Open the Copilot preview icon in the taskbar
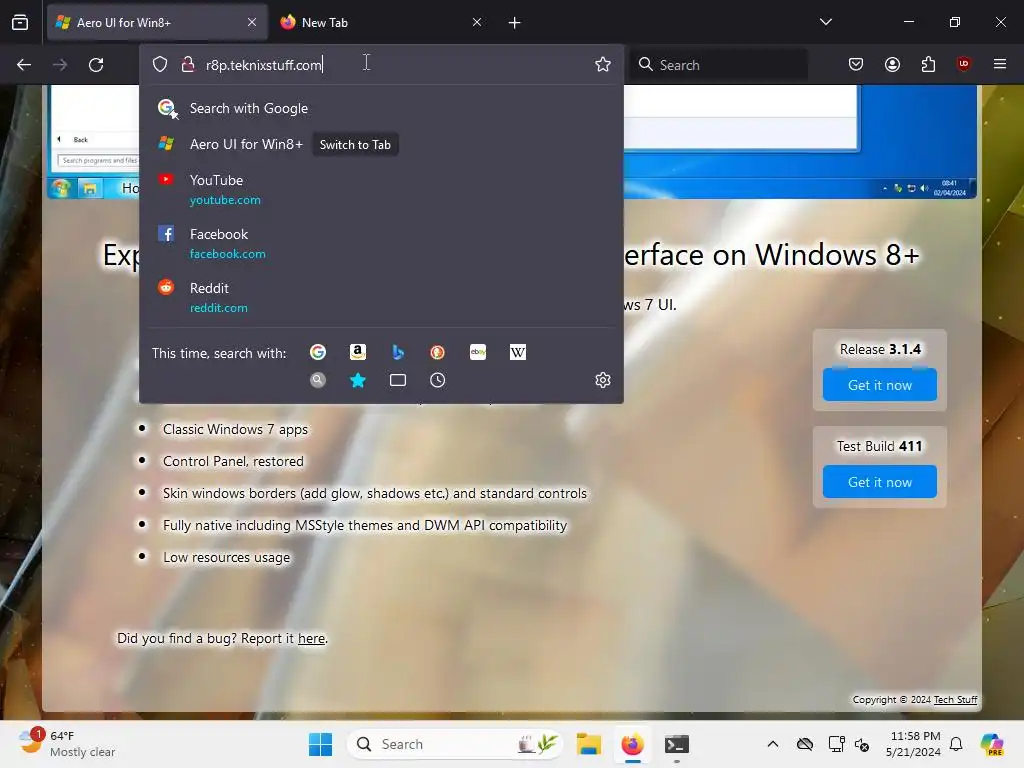The height and width of the screenshot is (768, 1024). tap(992, 744)
